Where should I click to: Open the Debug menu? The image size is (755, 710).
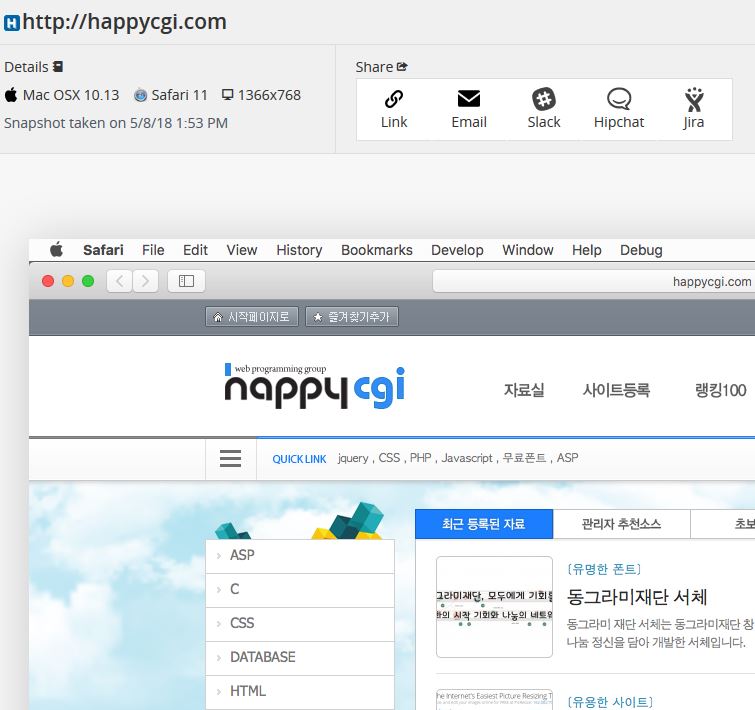(641, 250)
